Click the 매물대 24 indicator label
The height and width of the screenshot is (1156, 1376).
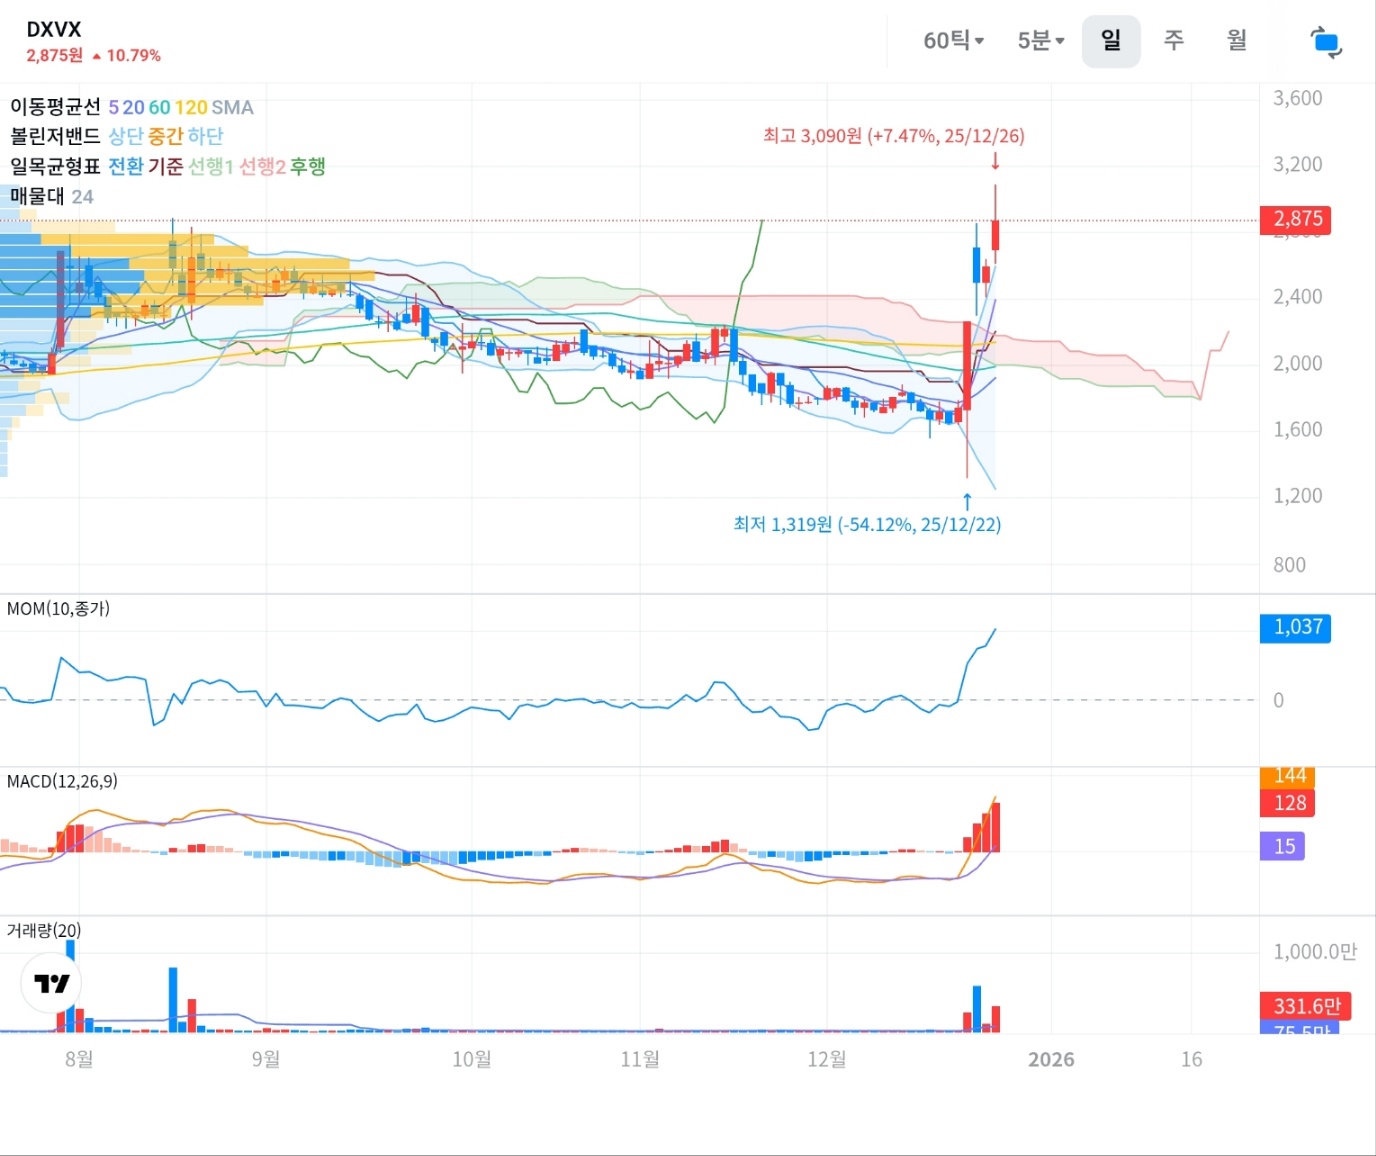(x=51, y=196)
